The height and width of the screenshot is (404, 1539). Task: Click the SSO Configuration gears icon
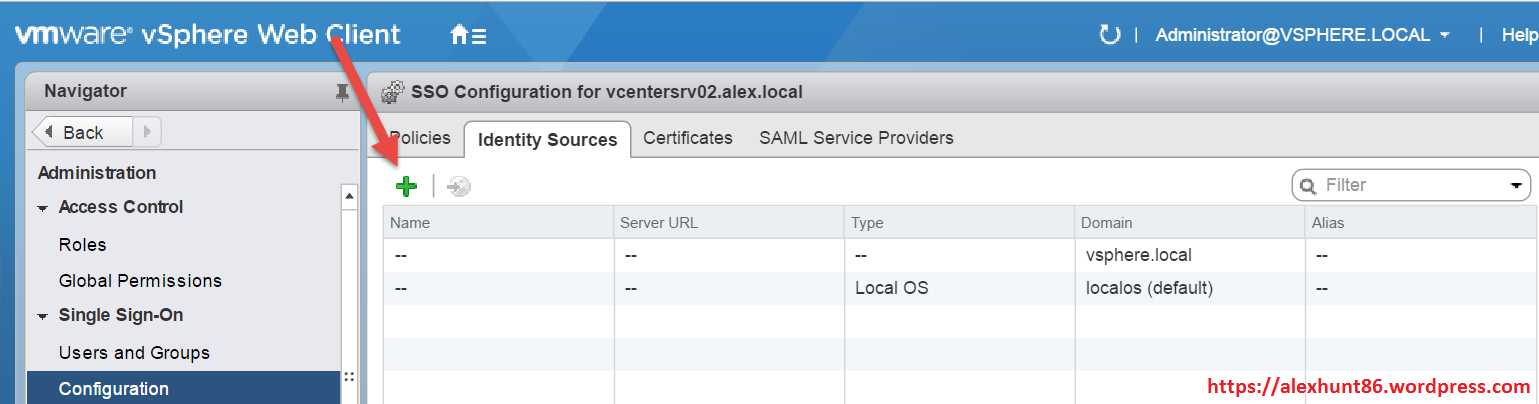(393, 92)
